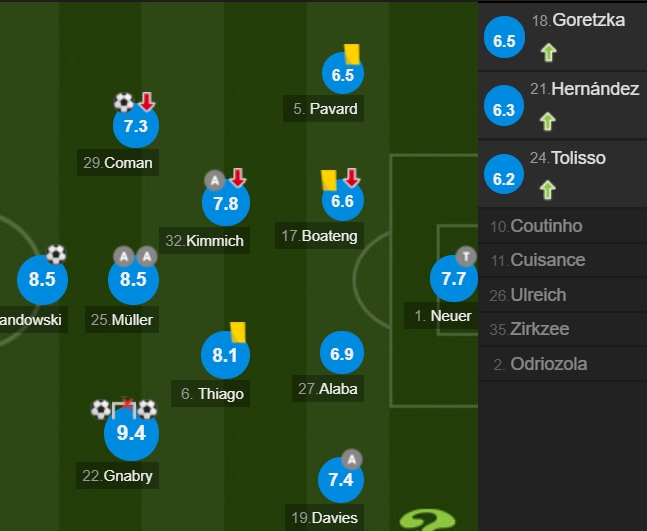The width and height of the screenshot is (647, 531).
Task: Click the T badge on Neuer's rating
Action: pyautogui.click(x=466, y=257)
